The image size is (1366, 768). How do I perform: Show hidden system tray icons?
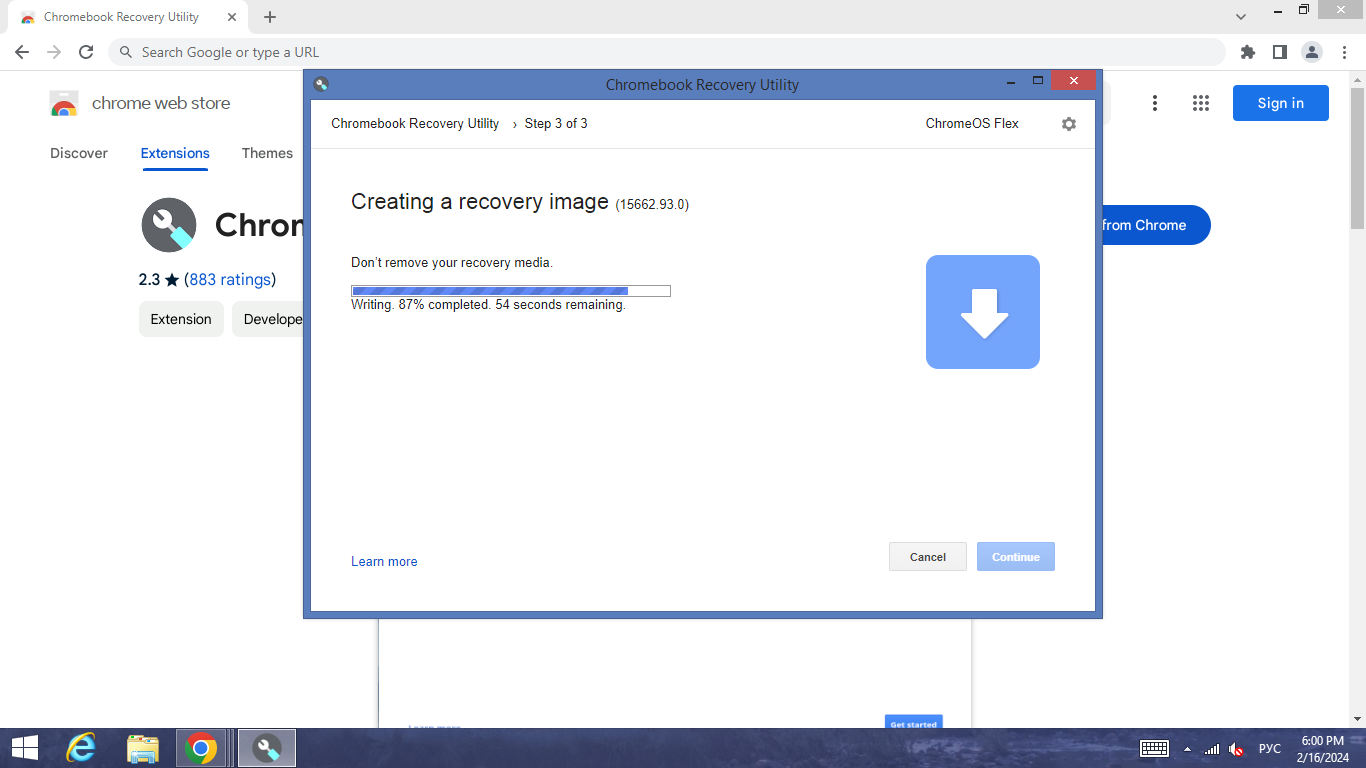point(1188,749)
